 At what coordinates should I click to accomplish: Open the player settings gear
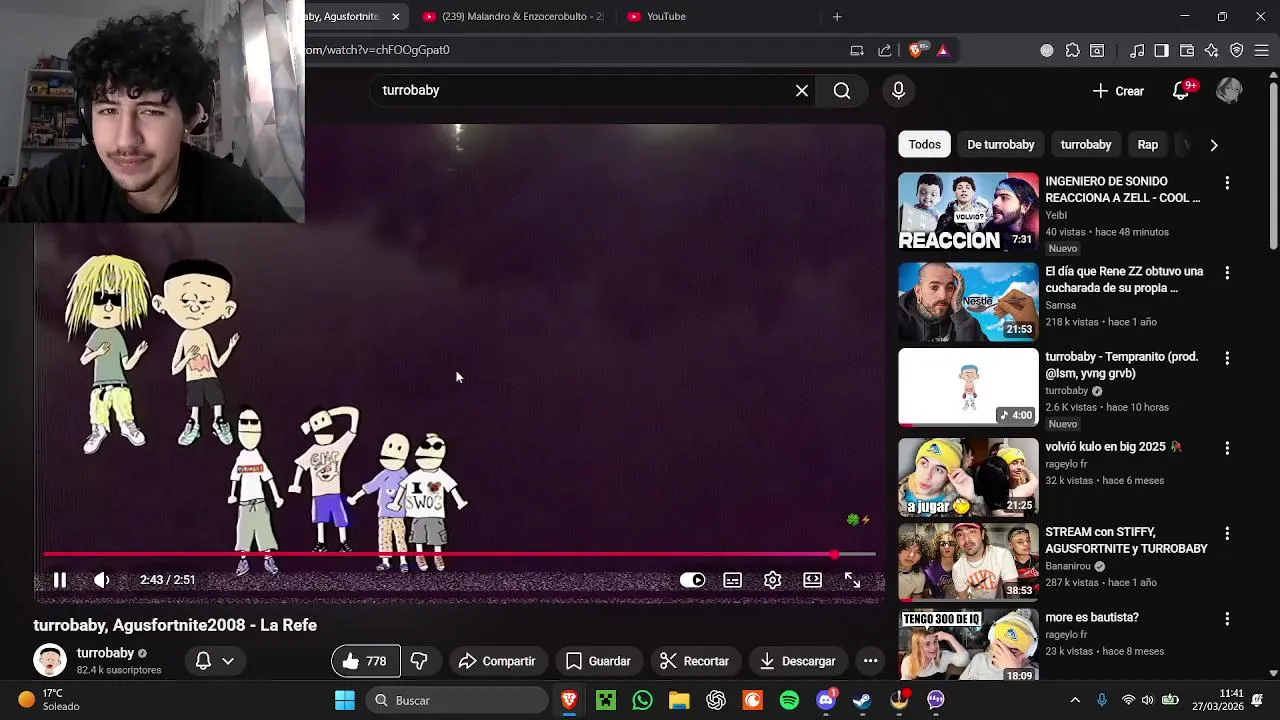773,580
